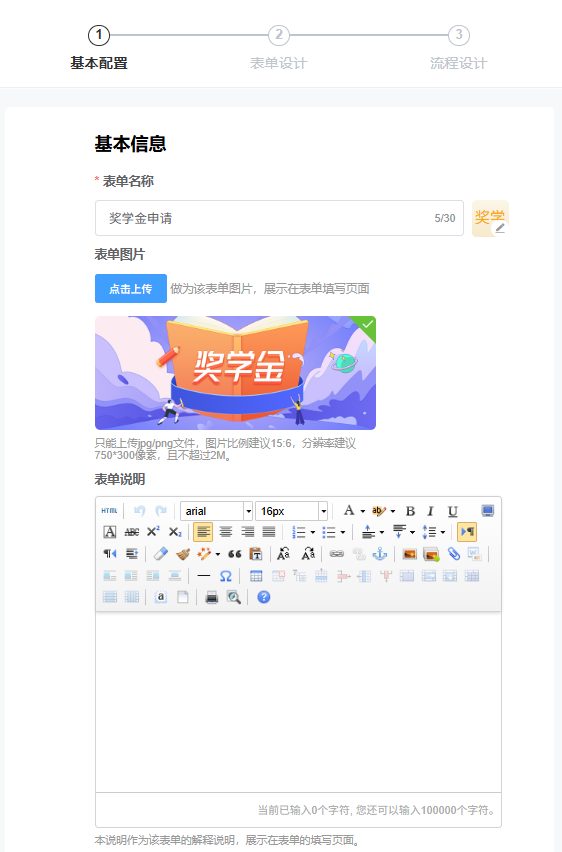Expand line height dropdown

[442, 532]
